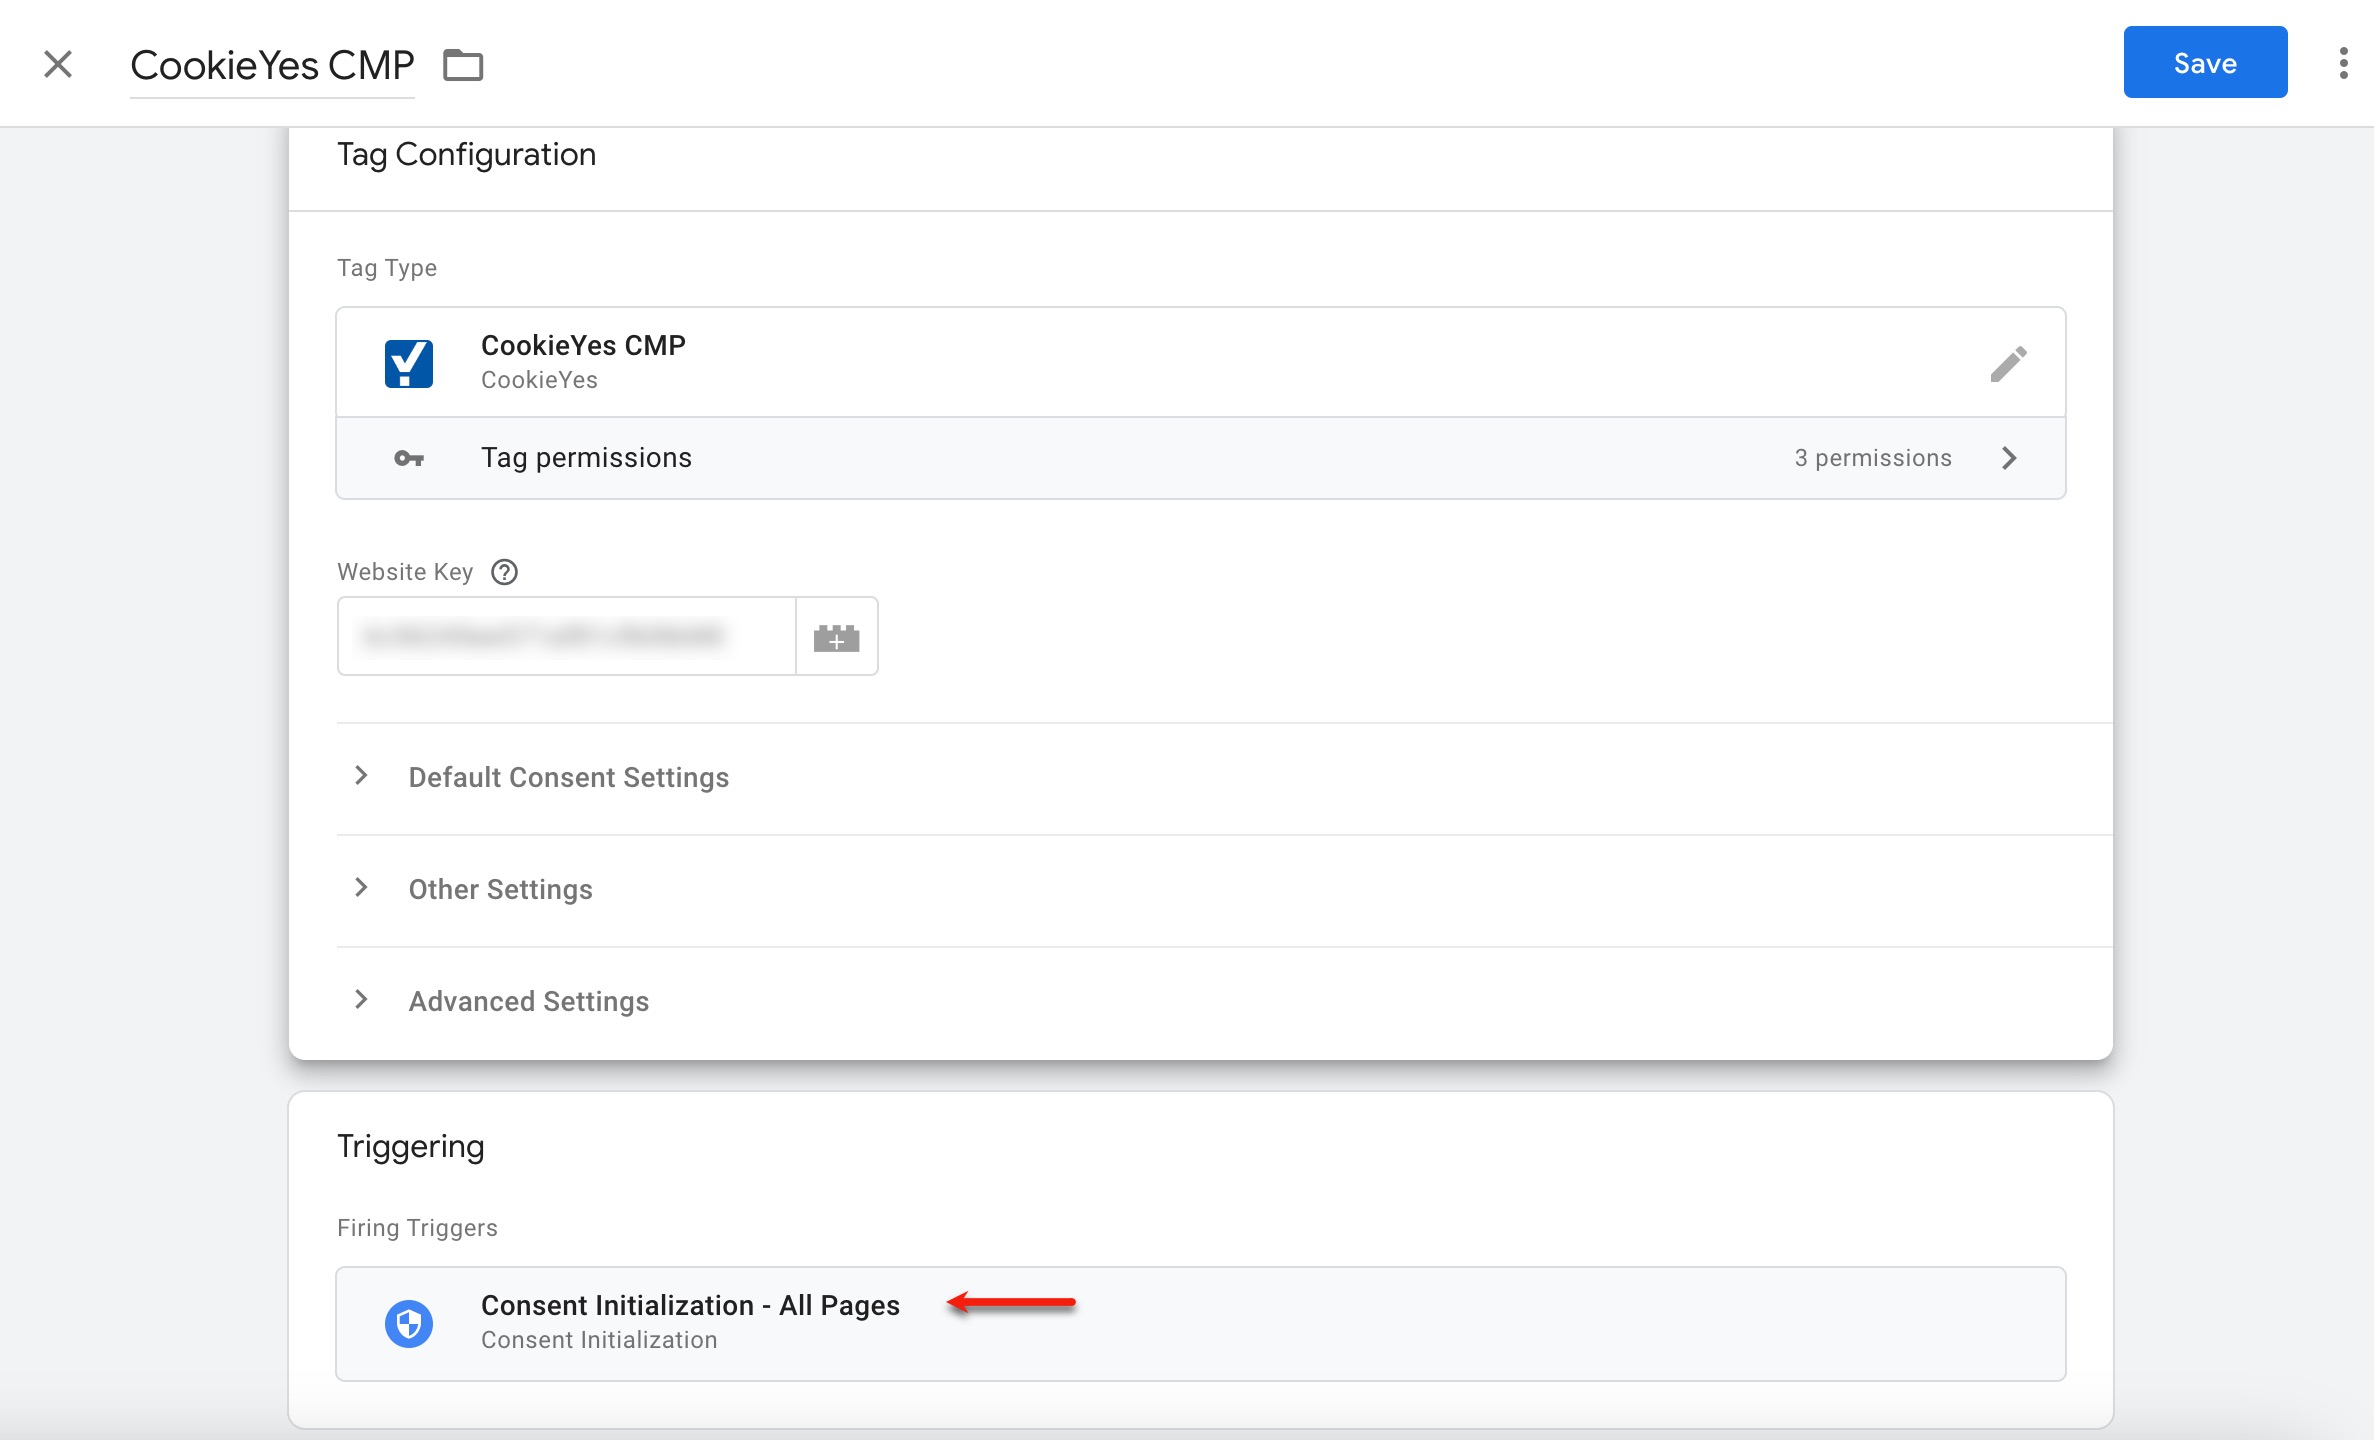Image resolution: width=2374 pixels, height=1440 pixels.
Task: Save the tag
Action: 2205,62
